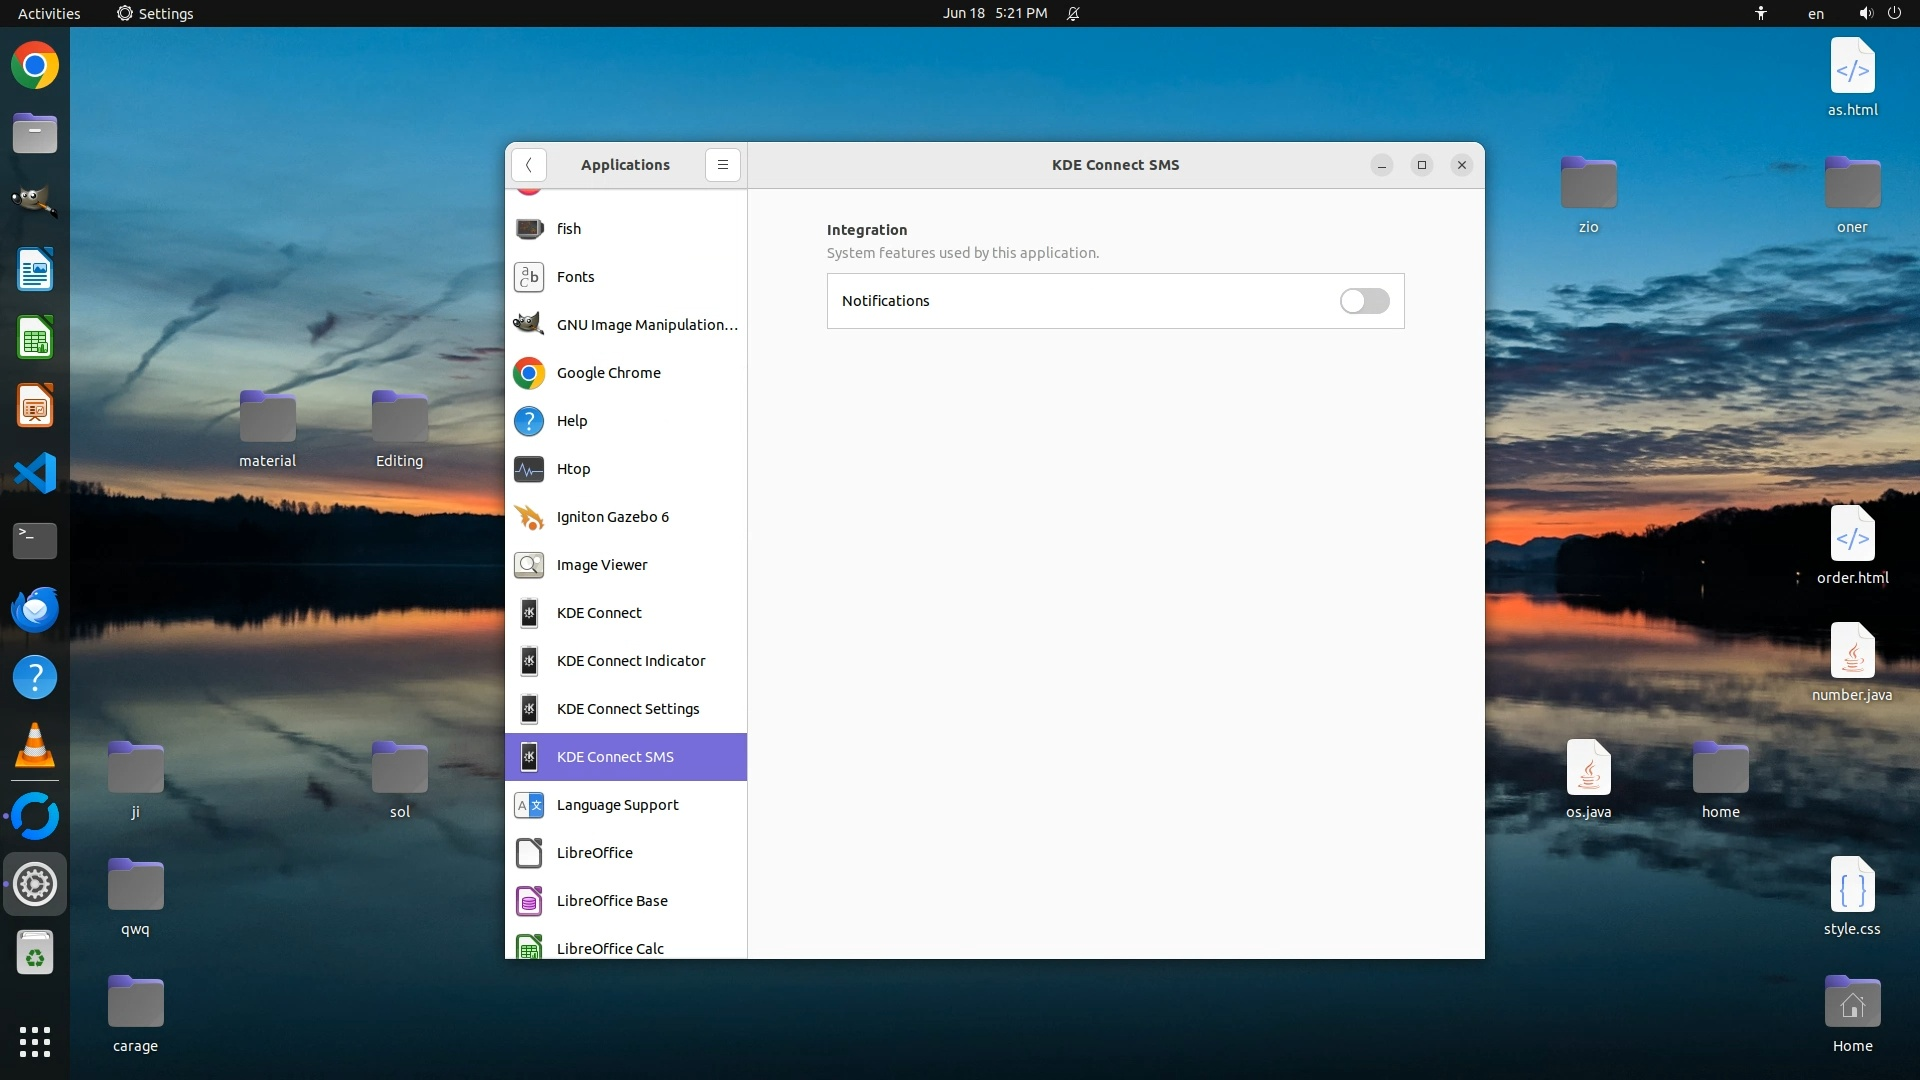Viewport: 1920px width, 1080px height.
Task: Open Htop application settings
Action: [573, 469]
